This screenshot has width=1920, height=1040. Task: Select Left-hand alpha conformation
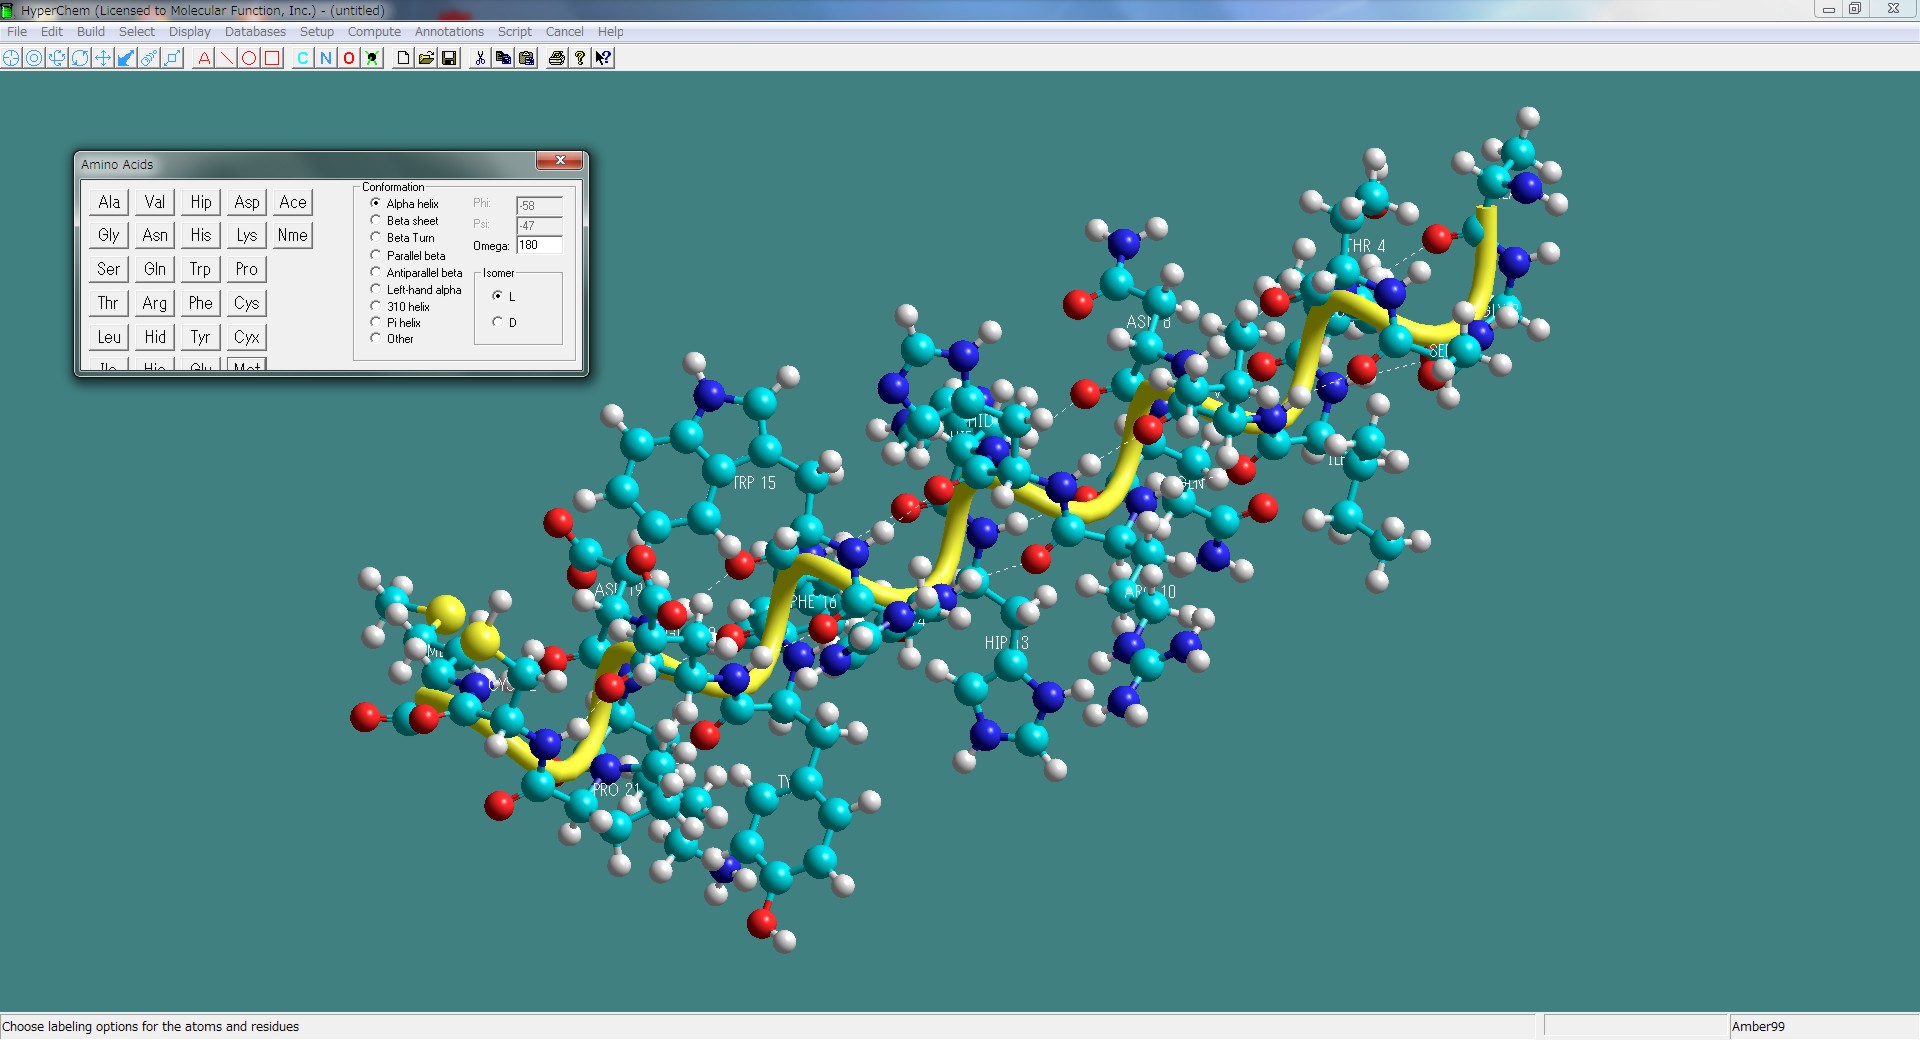coord(416,290)
